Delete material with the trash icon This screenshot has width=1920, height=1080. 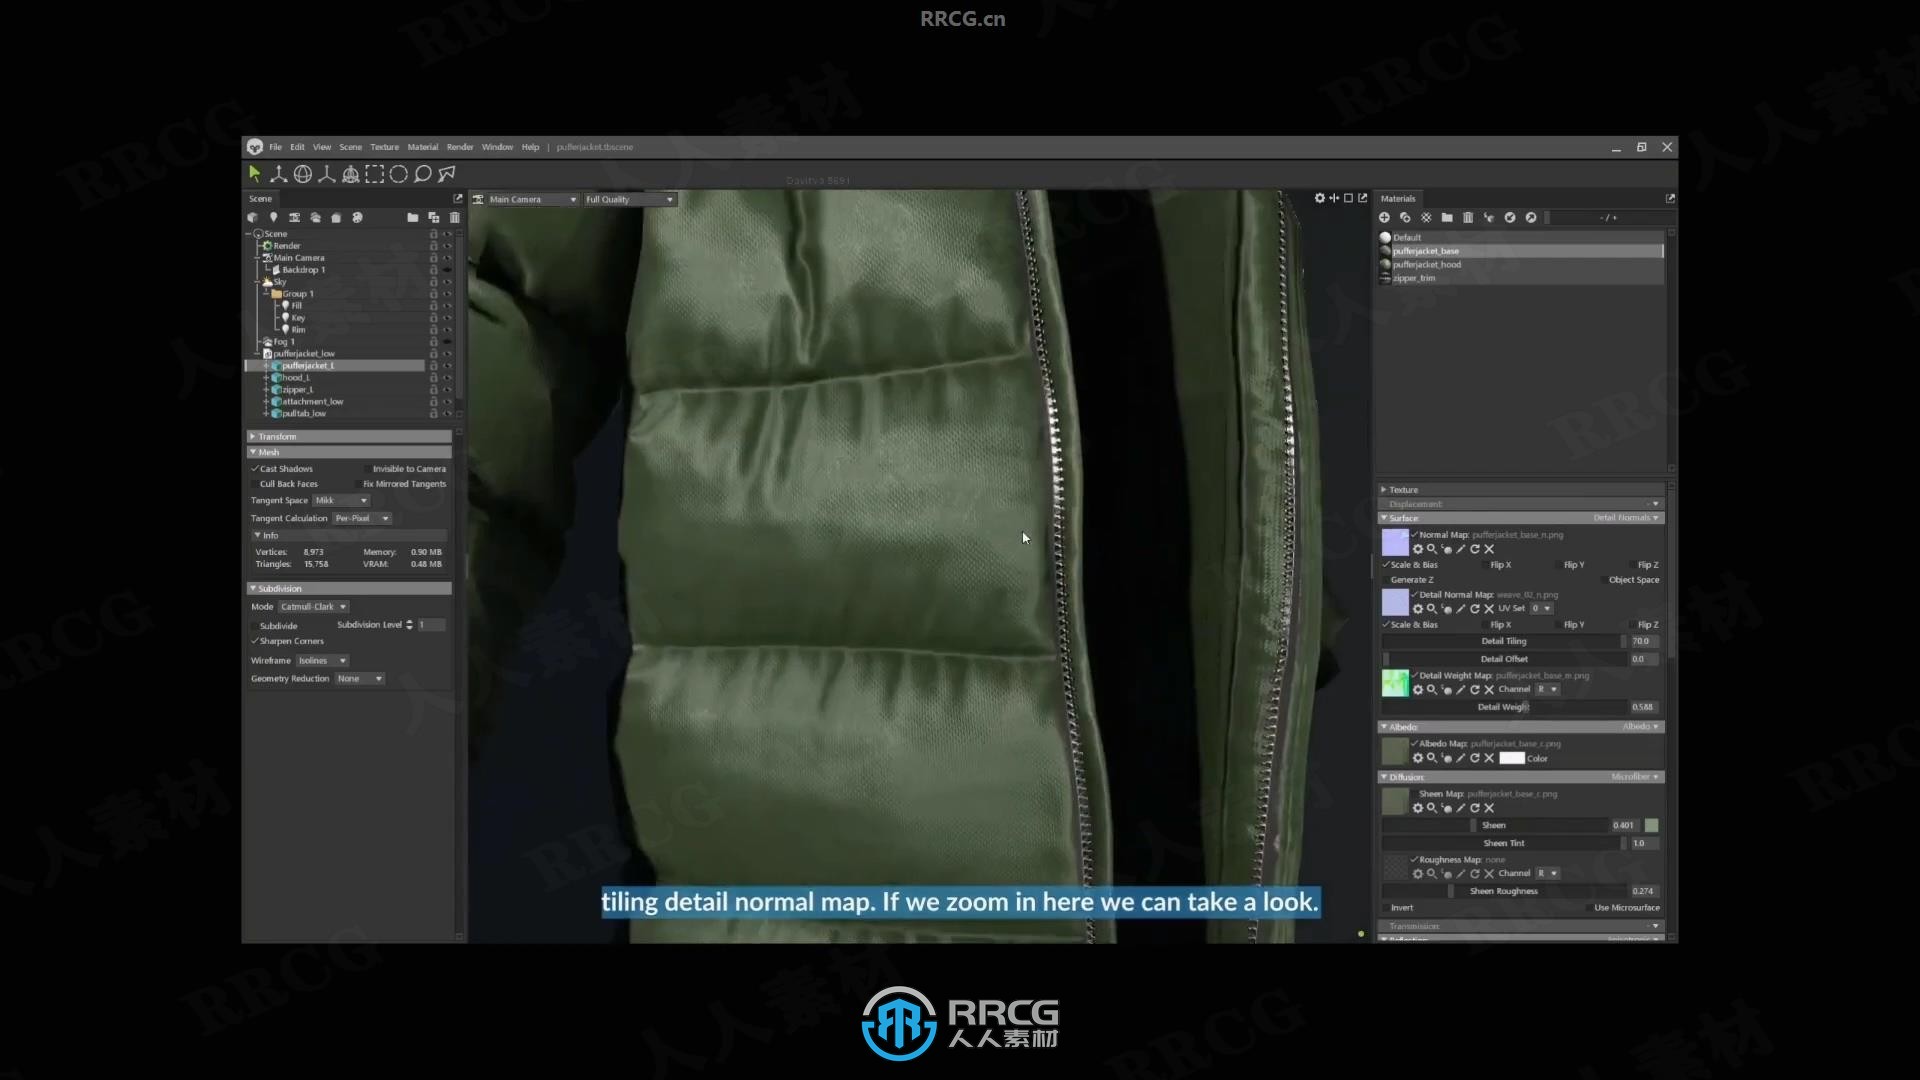pyautogui.click(x=1468, y=217)
